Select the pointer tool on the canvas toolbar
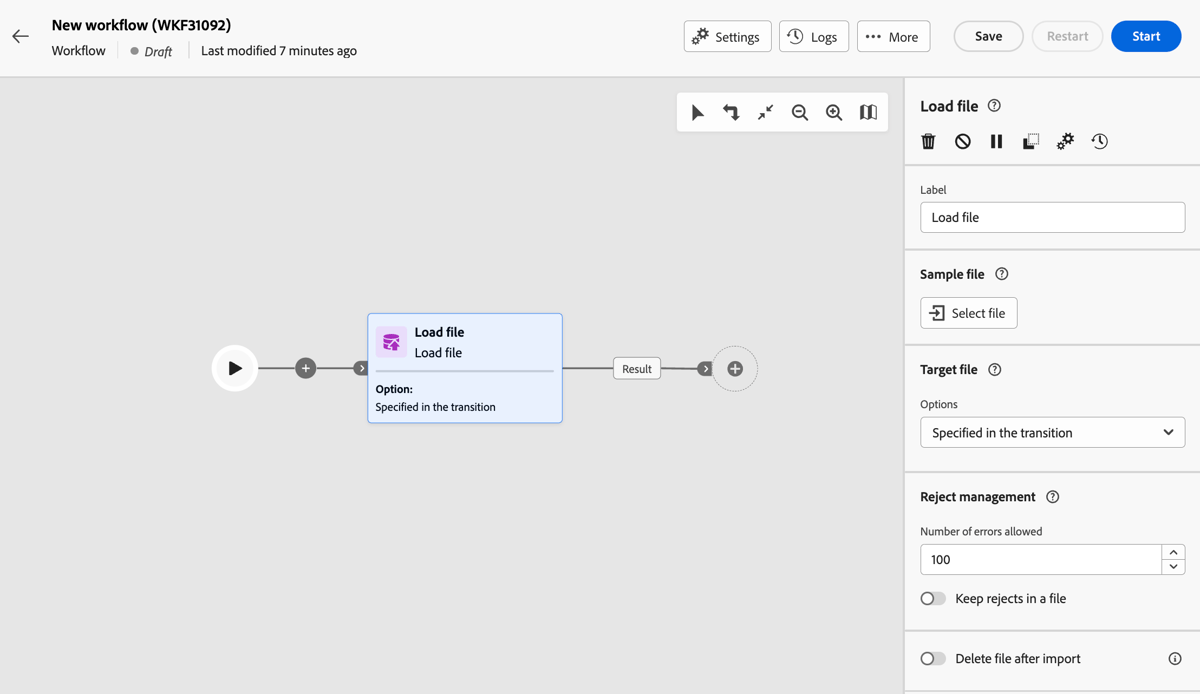Image resolution: width=1200 pixels, height=694 pixels. [697, 112]
